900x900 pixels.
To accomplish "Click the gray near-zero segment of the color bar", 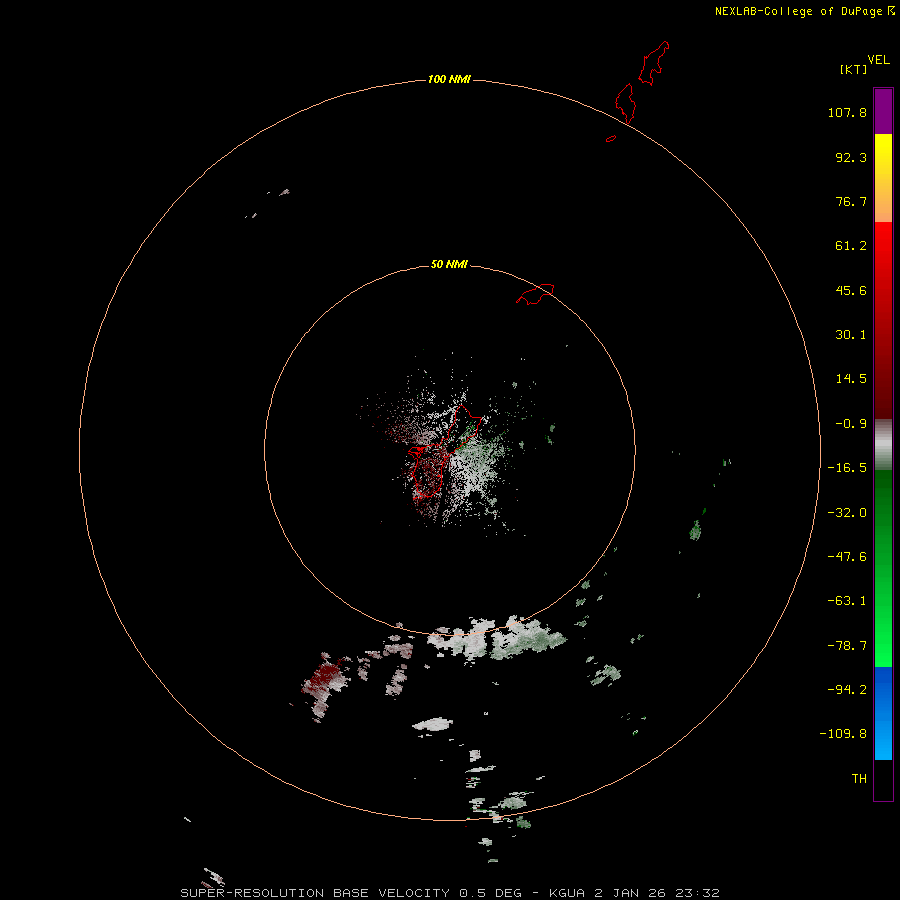I will click(883, 444).
